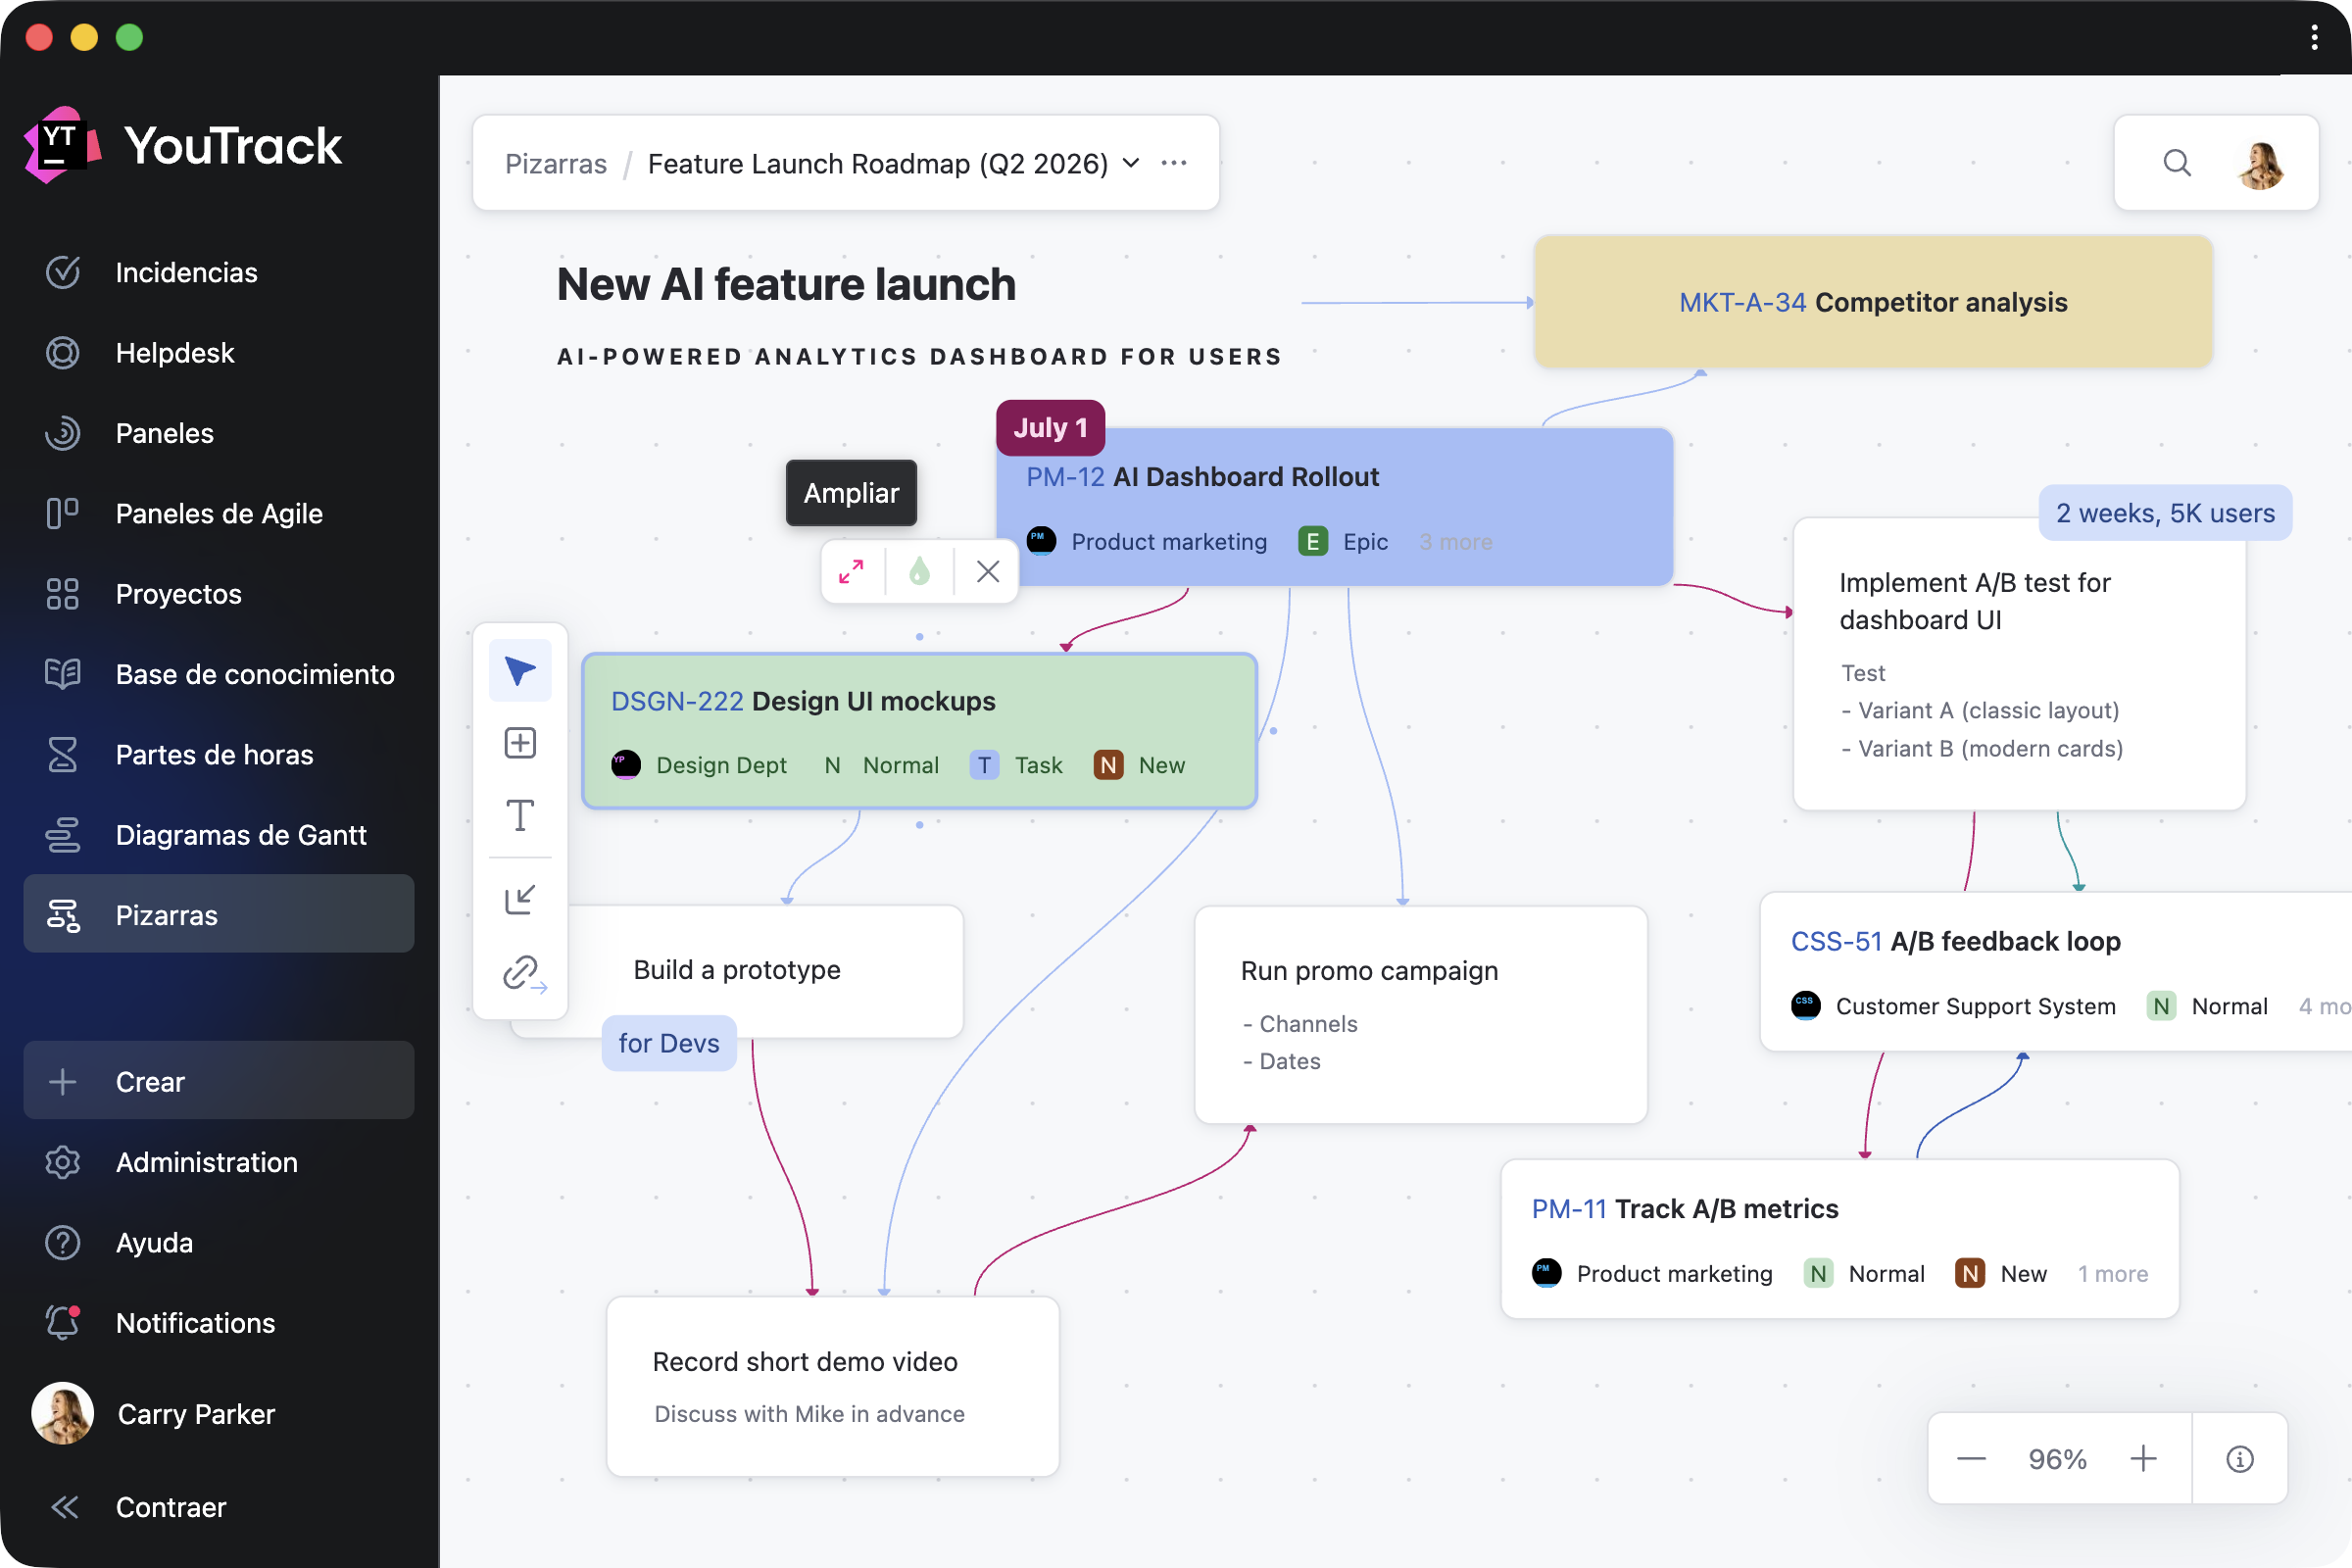The width and height of the screenshot is (2352, 1568).
Task: Go to Paneles de Agile
Action: coord(218,514)
